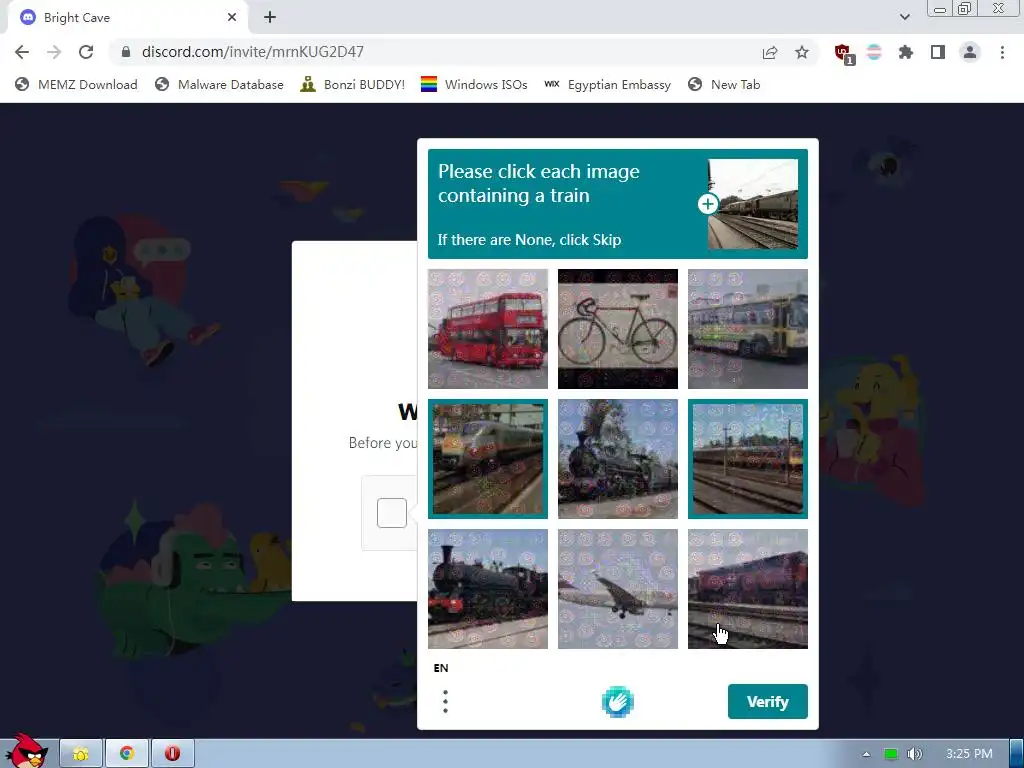1024x768 pixels.
Task: View site info via lock icon
Action: tap(126, 52)
